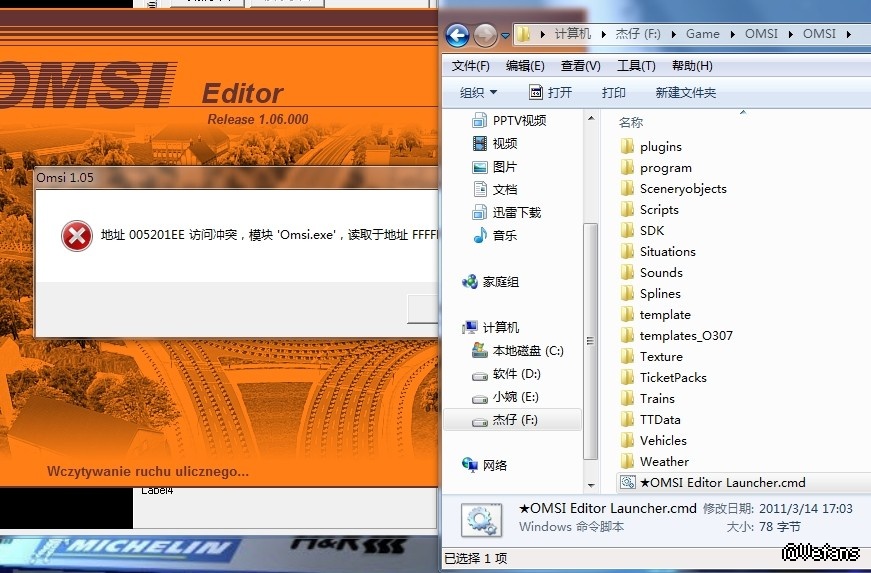Click the 打开 toolbar button
Image resolution: width=871 pixels, height=573 pixels.
tap(550, 93)
